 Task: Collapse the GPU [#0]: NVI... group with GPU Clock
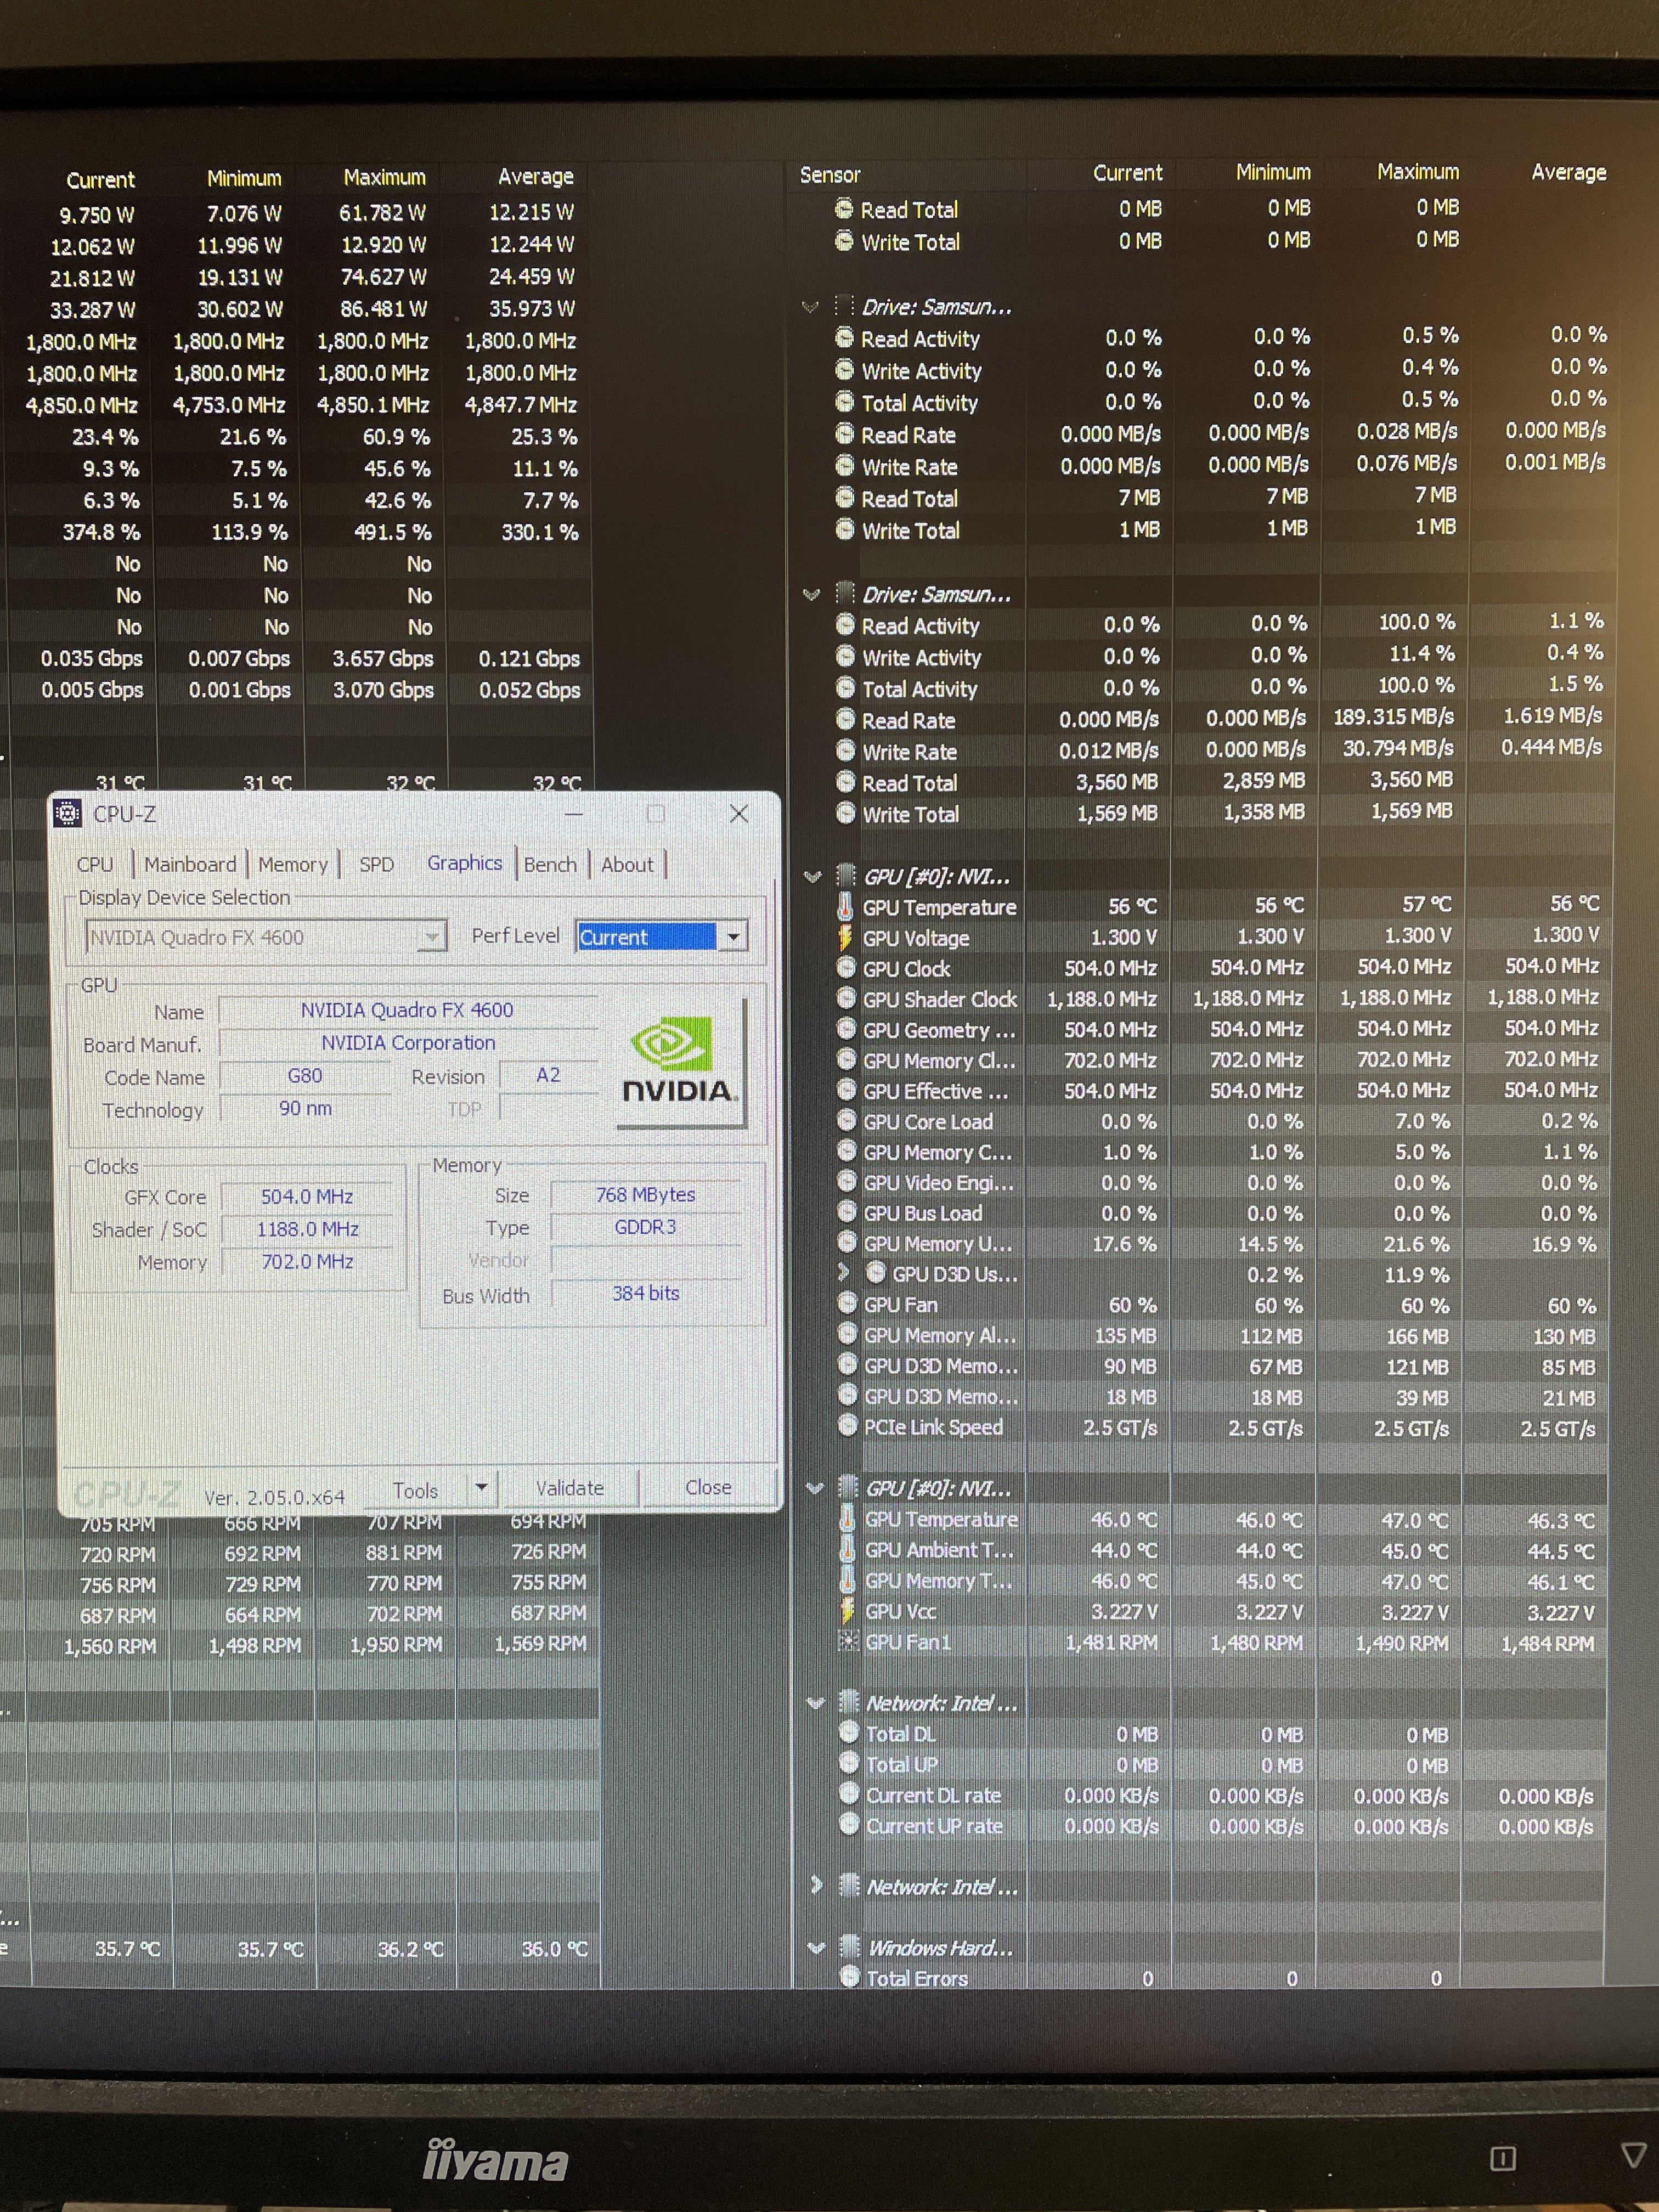(812, 877)
